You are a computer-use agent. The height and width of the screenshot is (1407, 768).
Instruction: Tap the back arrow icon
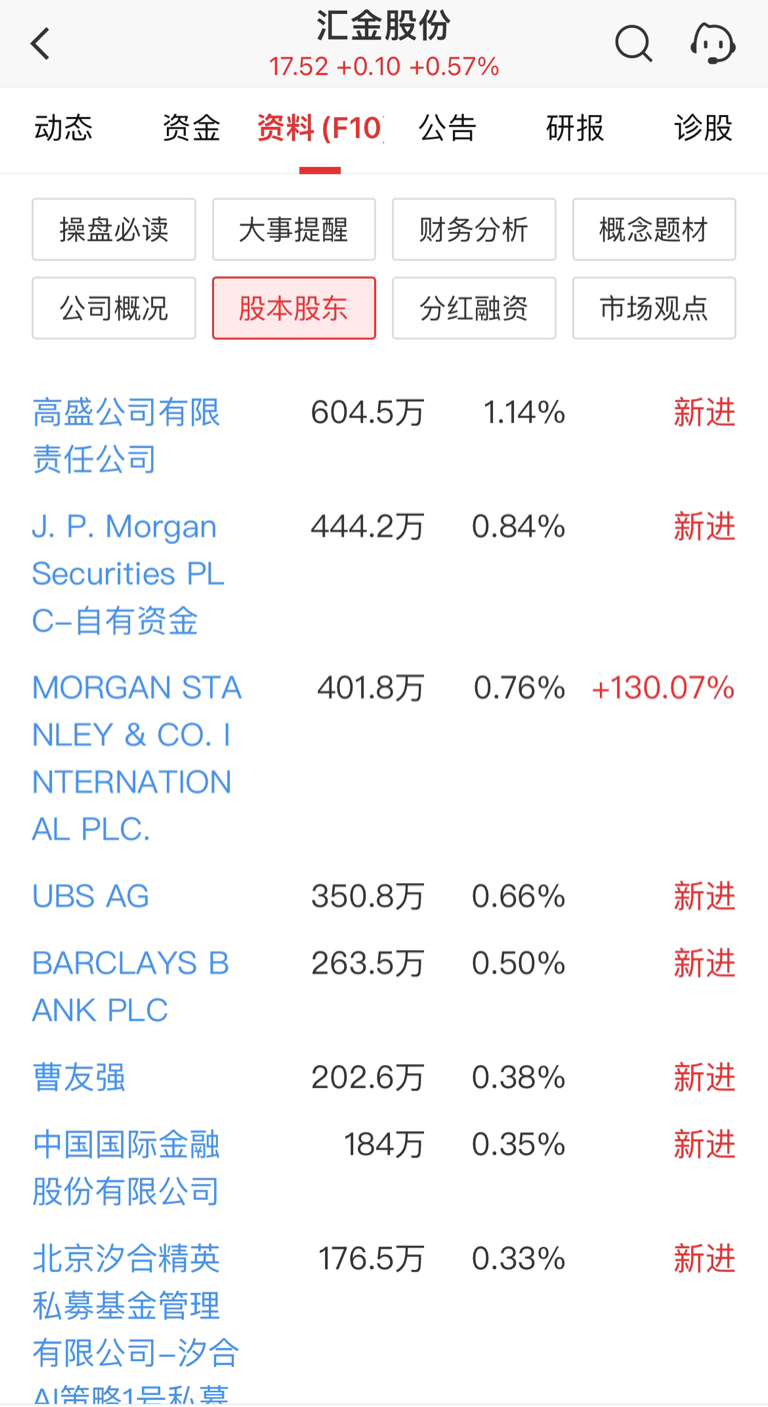pyautogui.click(x=40, y=44)
